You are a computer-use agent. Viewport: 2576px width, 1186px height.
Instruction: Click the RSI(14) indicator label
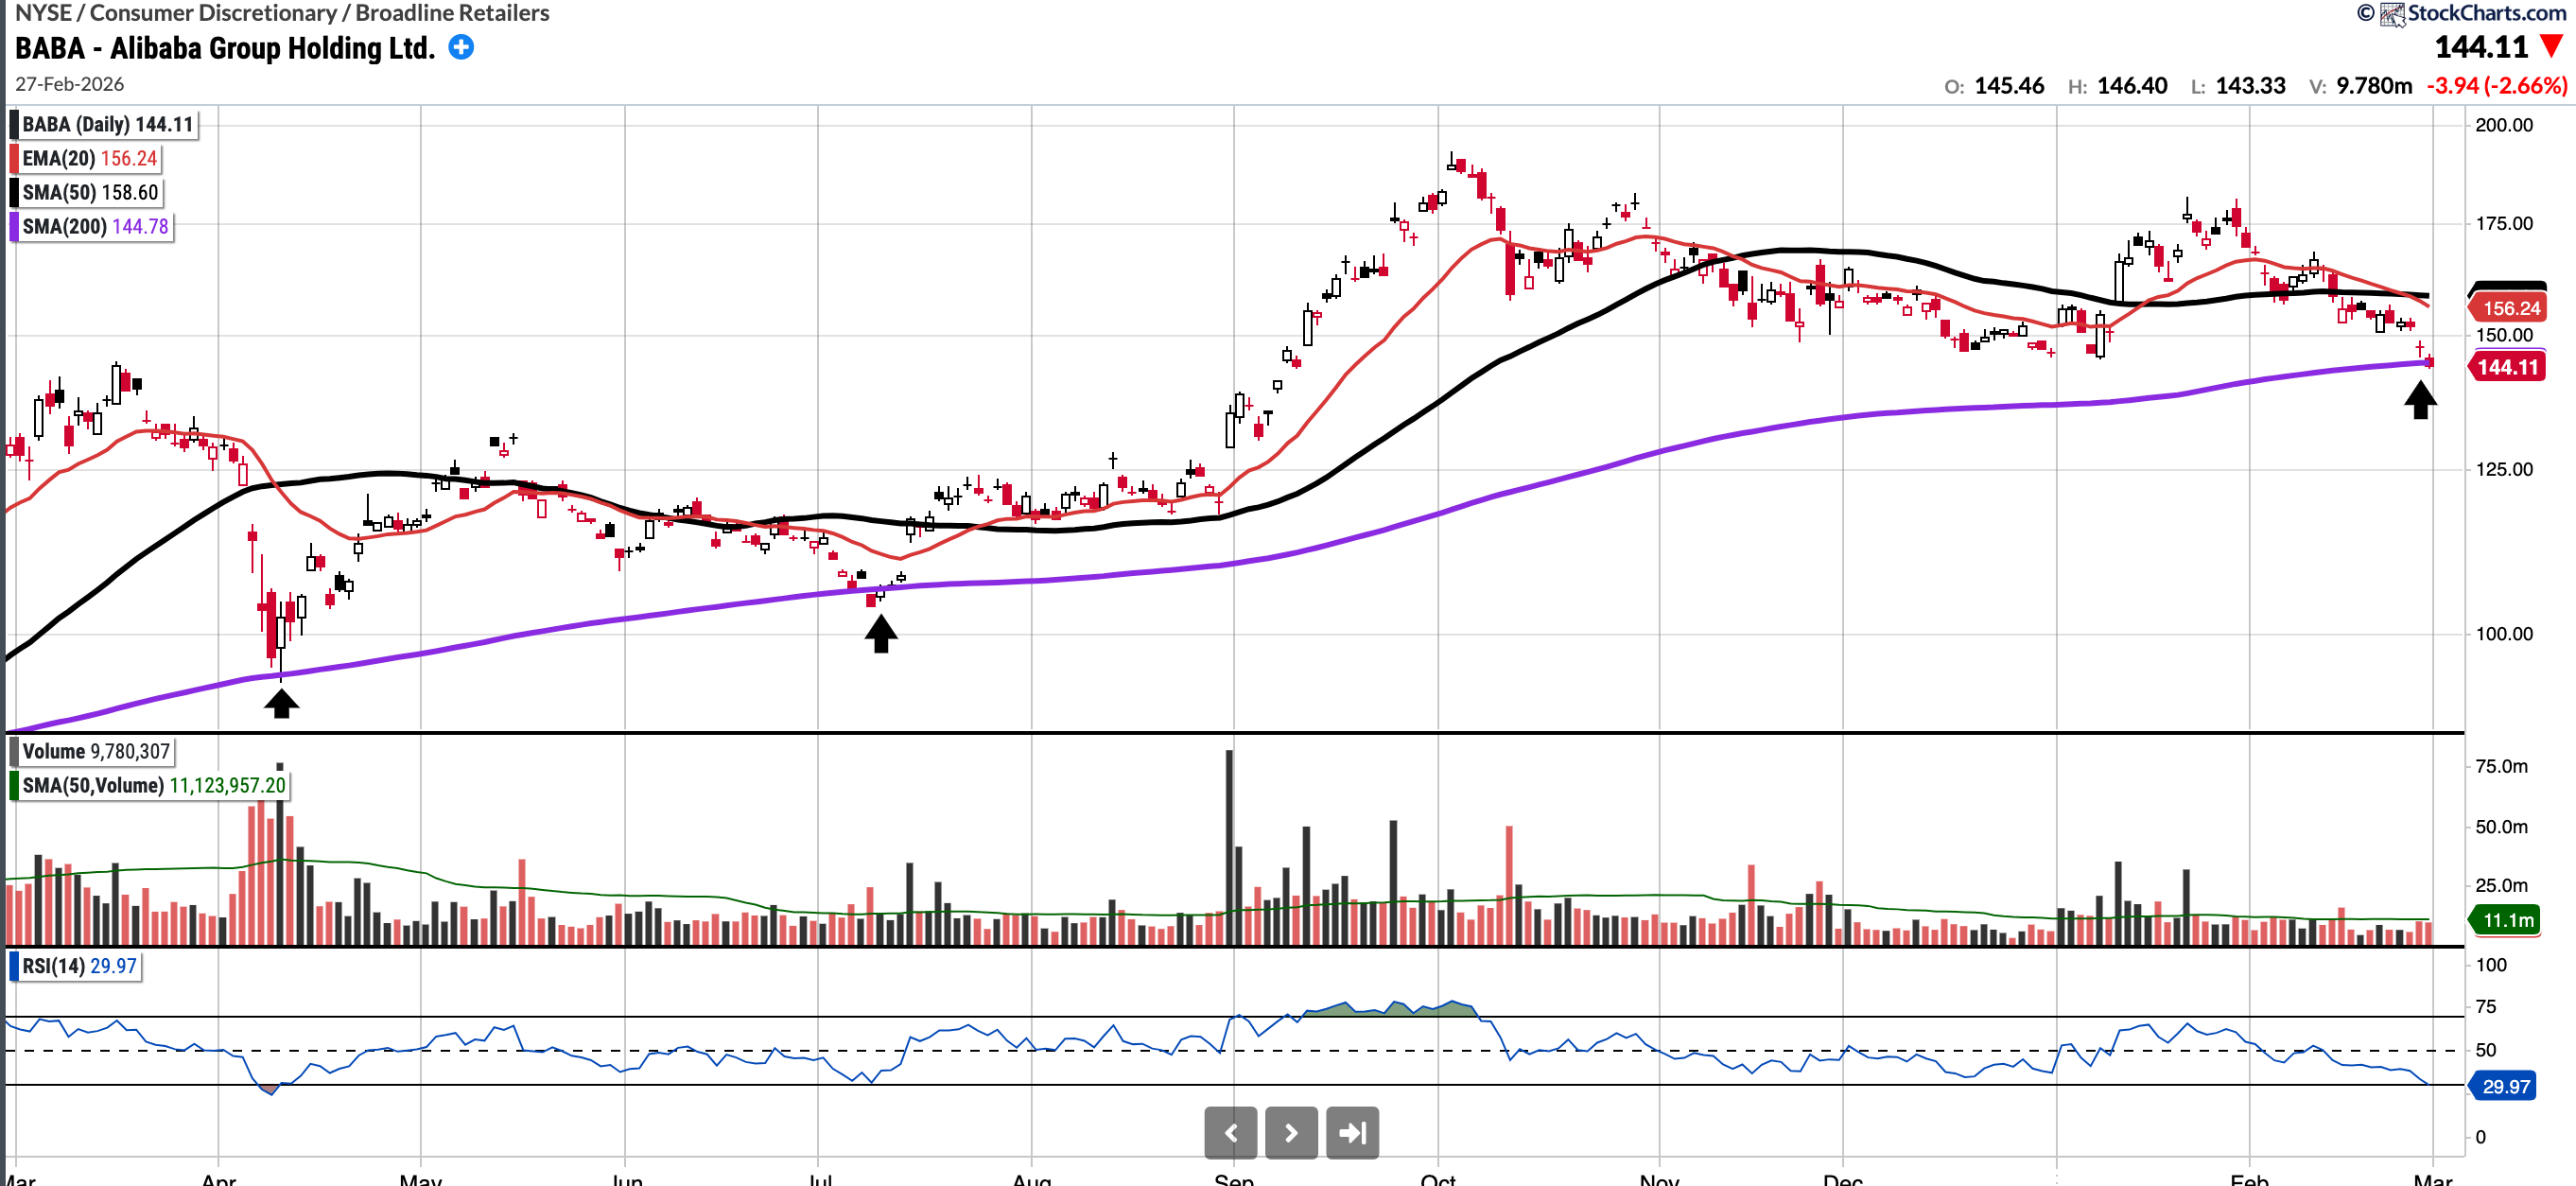coord(79,966)
